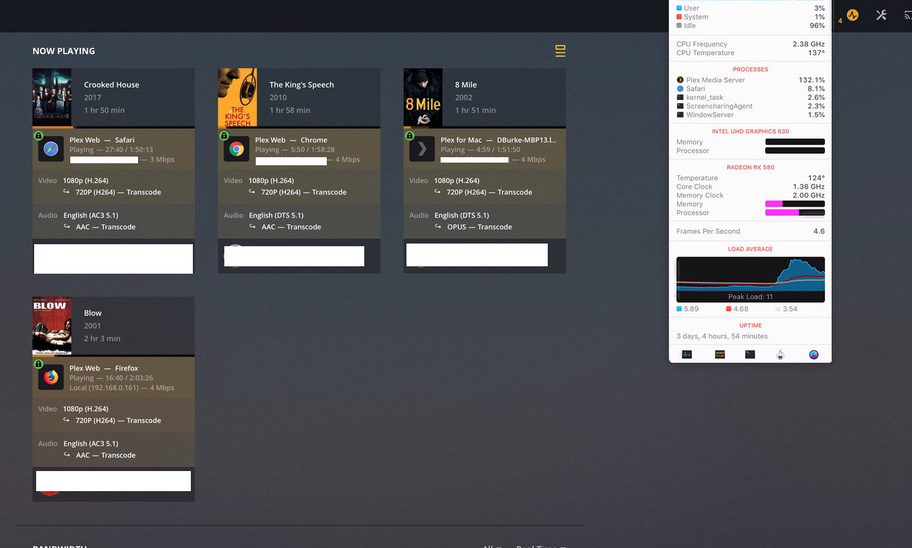Viewport: 912px width, 548px height.
Task: Click 'Plex Web — Safari' player text
Action: coord(102,140)
